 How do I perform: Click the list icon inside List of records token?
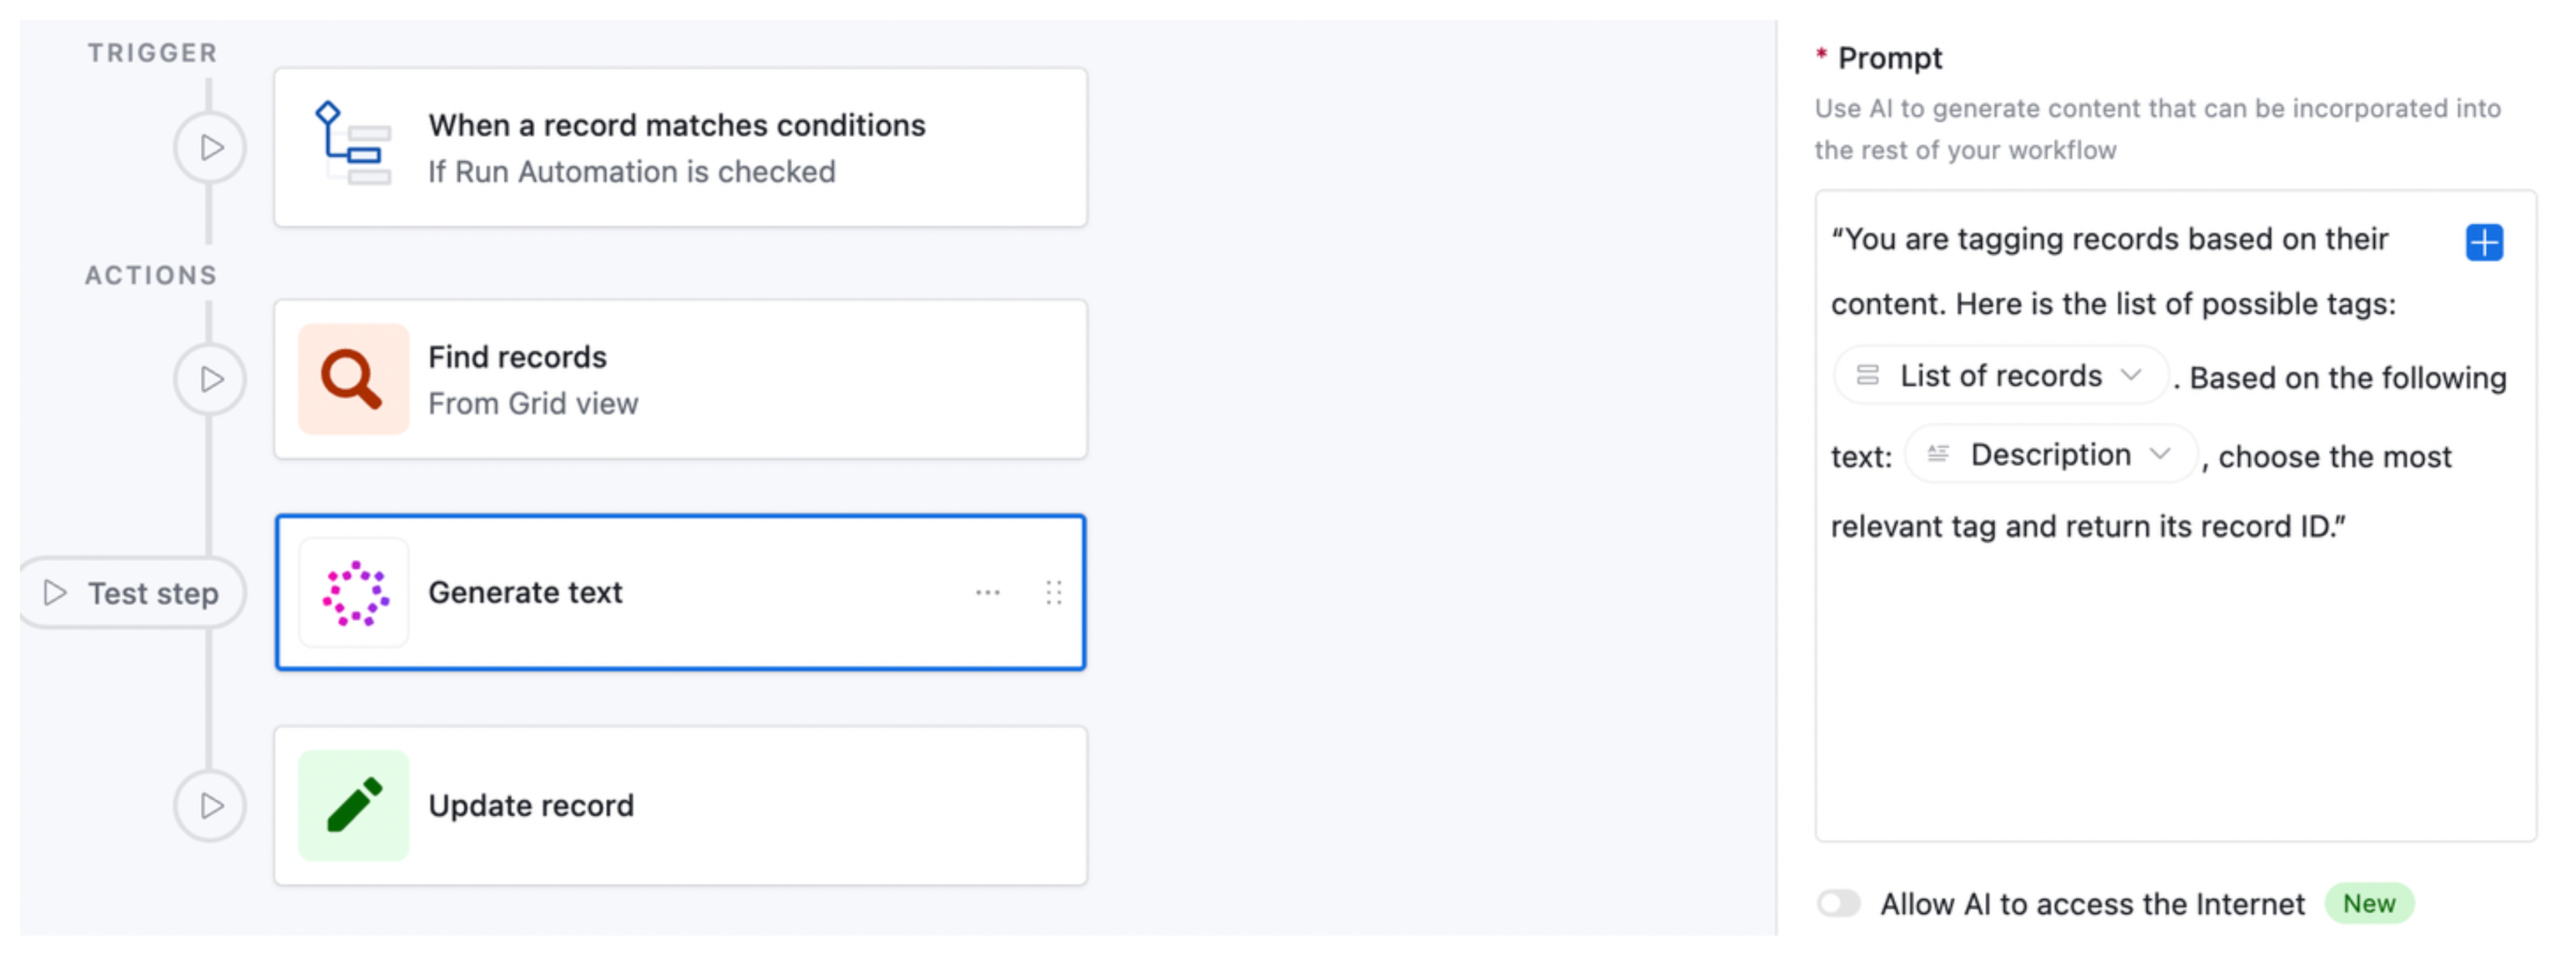(1868, 376)
